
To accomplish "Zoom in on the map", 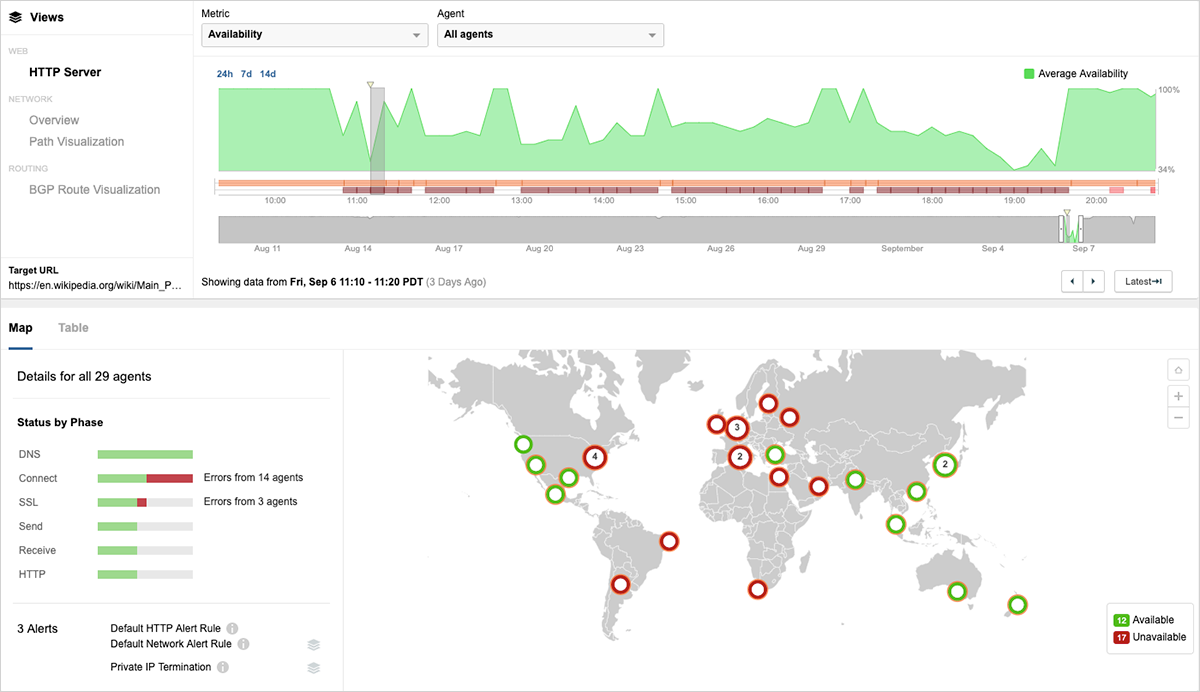I will [x=1179, y=395].
